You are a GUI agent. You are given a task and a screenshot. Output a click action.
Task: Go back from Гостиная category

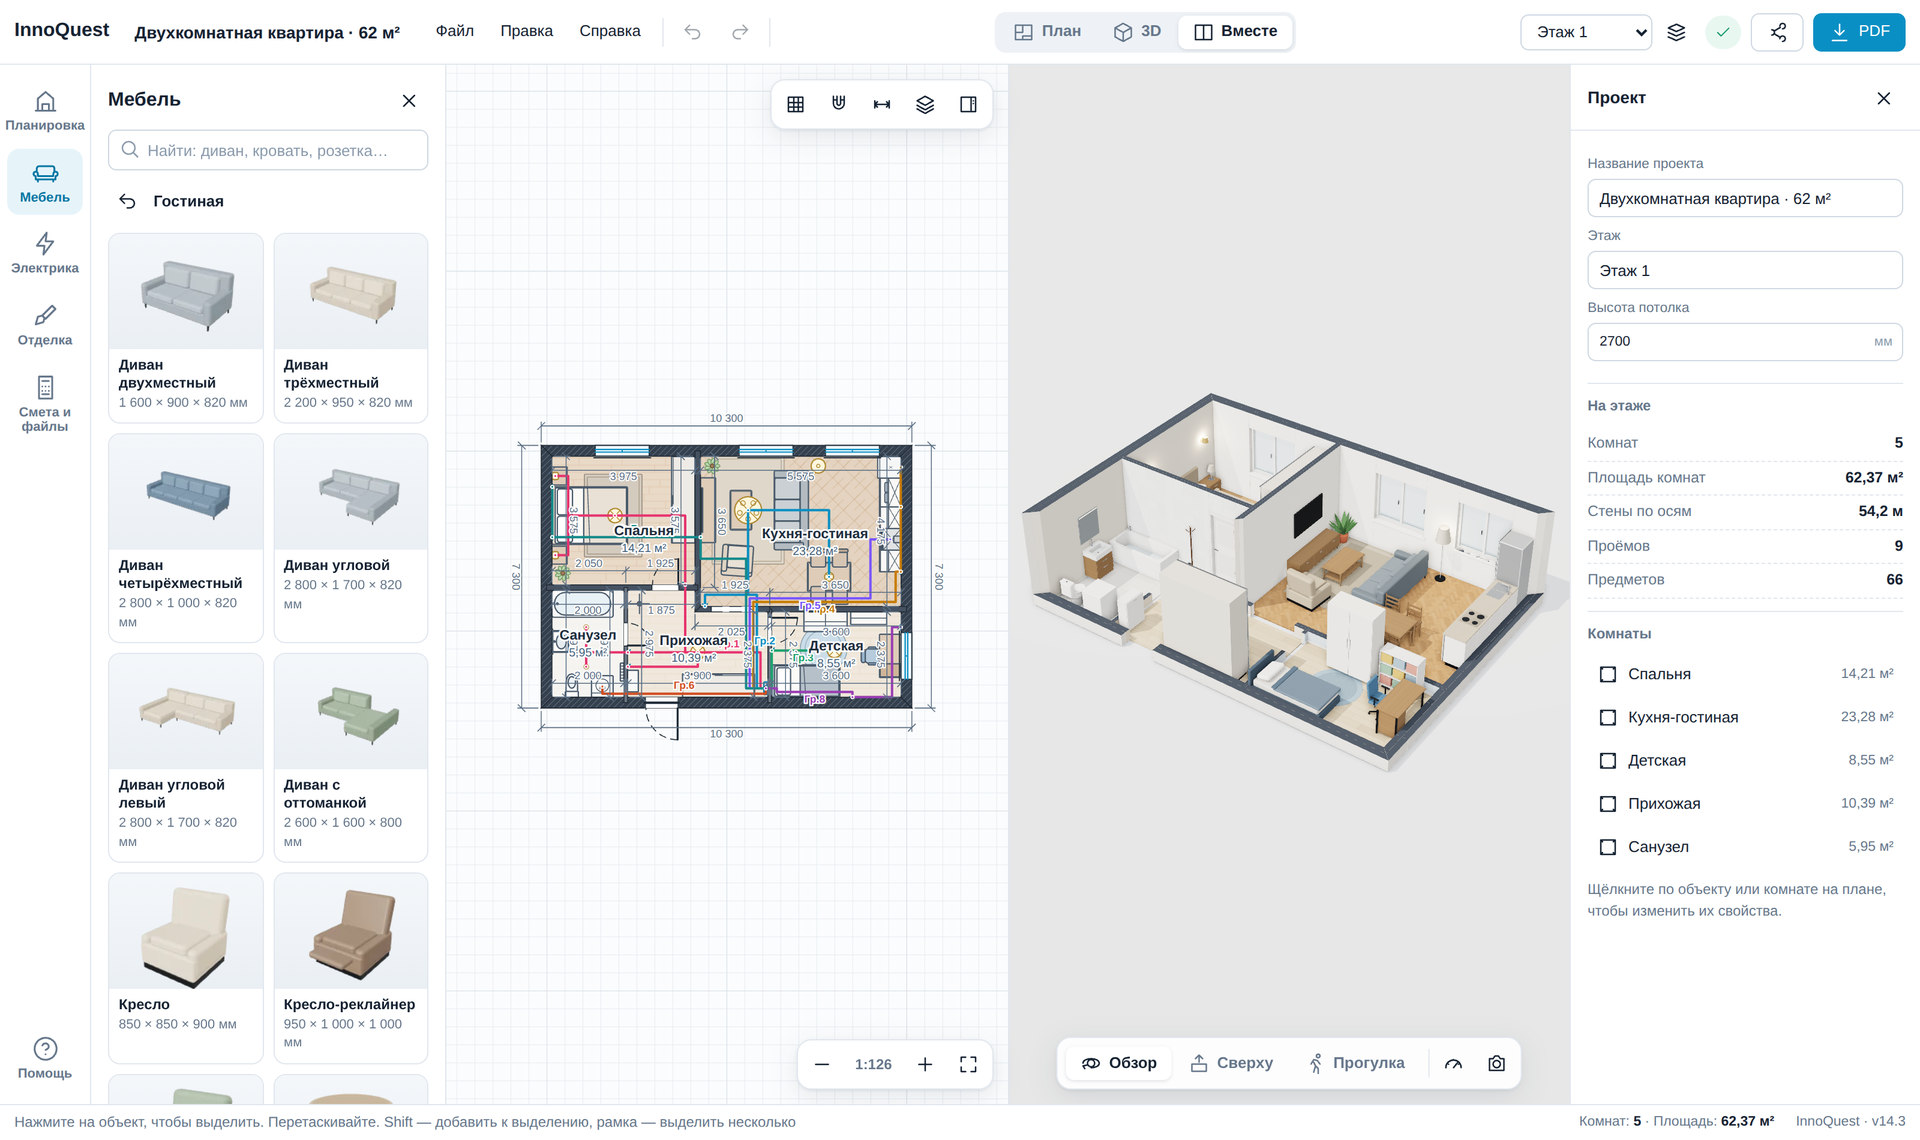(127, 201)
